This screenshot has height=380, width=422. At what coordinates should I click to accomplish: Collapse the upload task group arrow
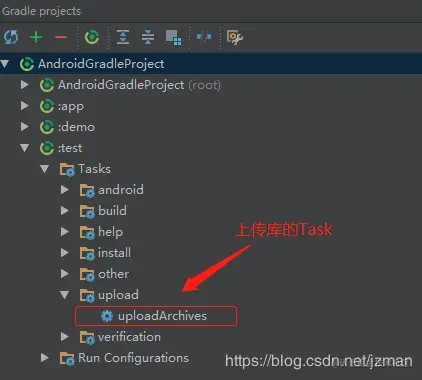tap(65, 295)
